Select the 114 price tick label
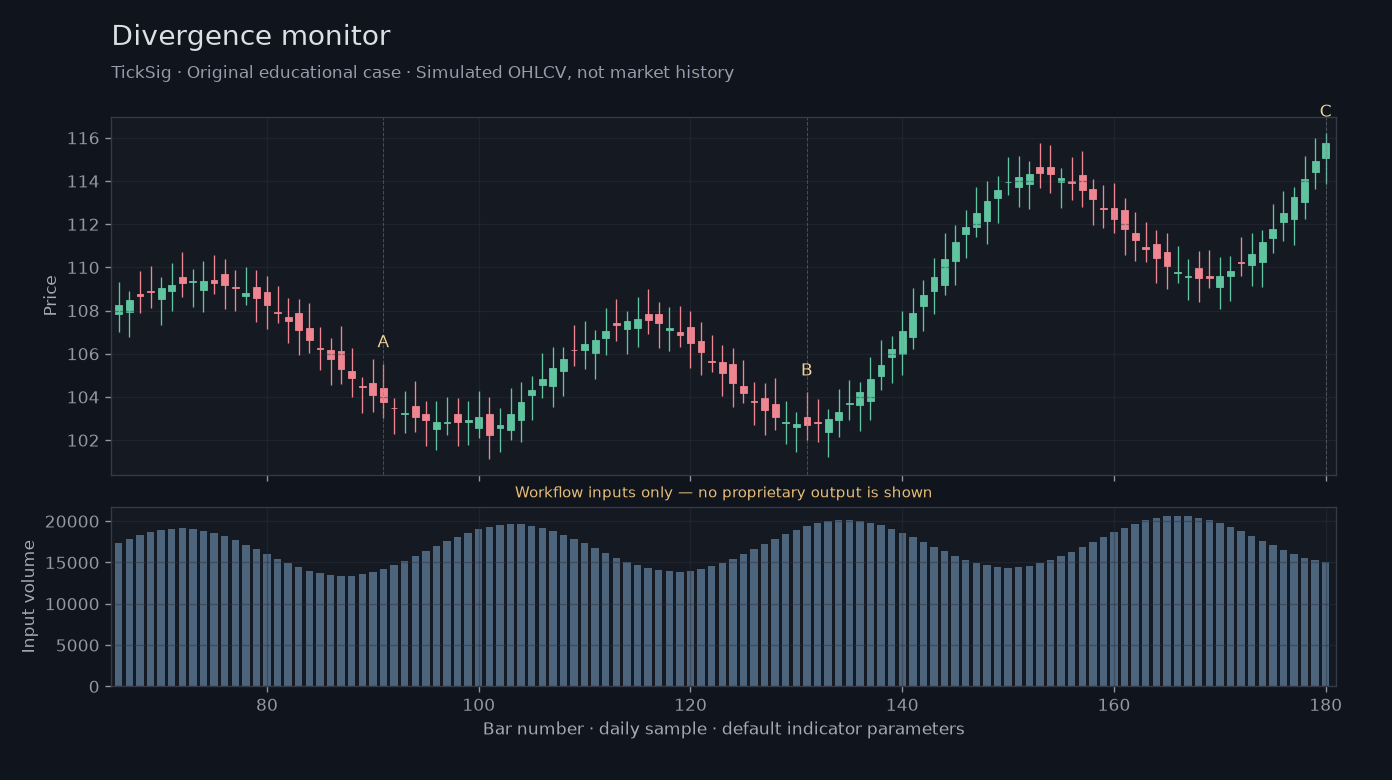 click(84, 181)
